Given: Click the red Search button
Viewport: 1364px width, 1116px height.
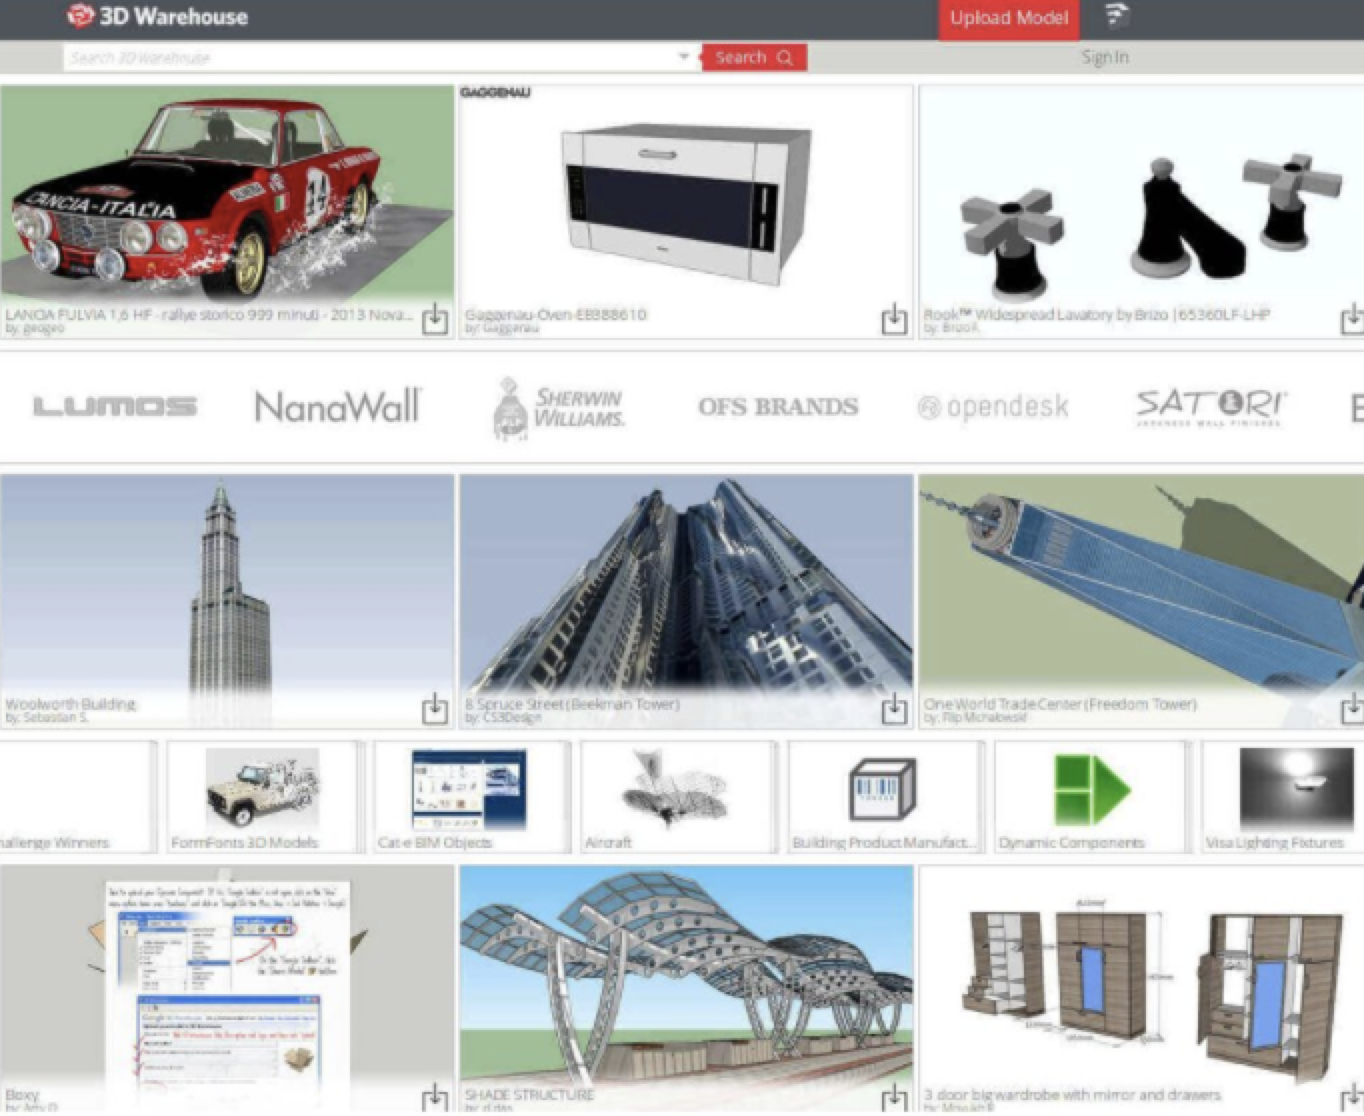Looking at the screenshot, I should [754, 57].
